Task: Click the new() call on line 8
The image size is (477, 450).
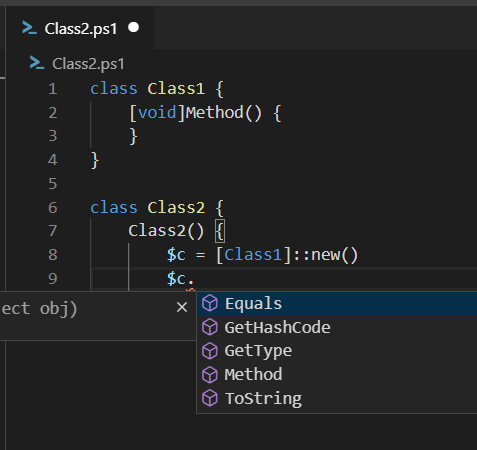Action: (x=334, y=255)
